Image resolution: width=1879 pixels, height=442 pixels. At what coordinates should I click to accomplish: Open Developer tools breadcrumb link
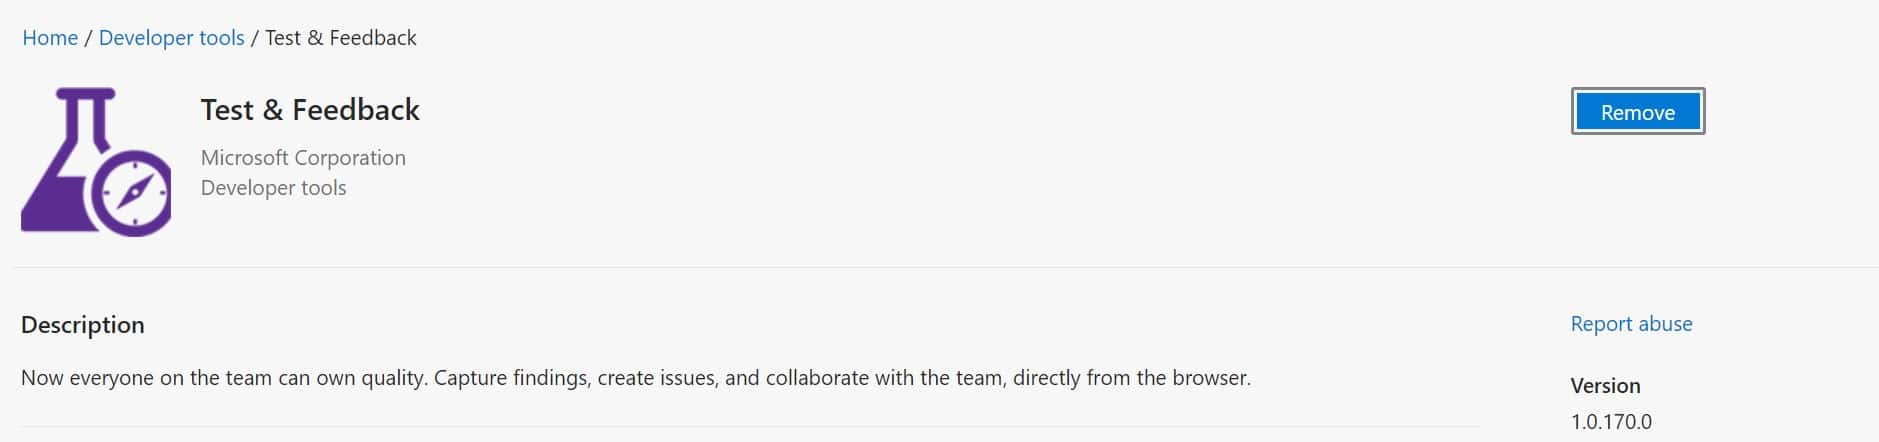click(x=171, y=38)
